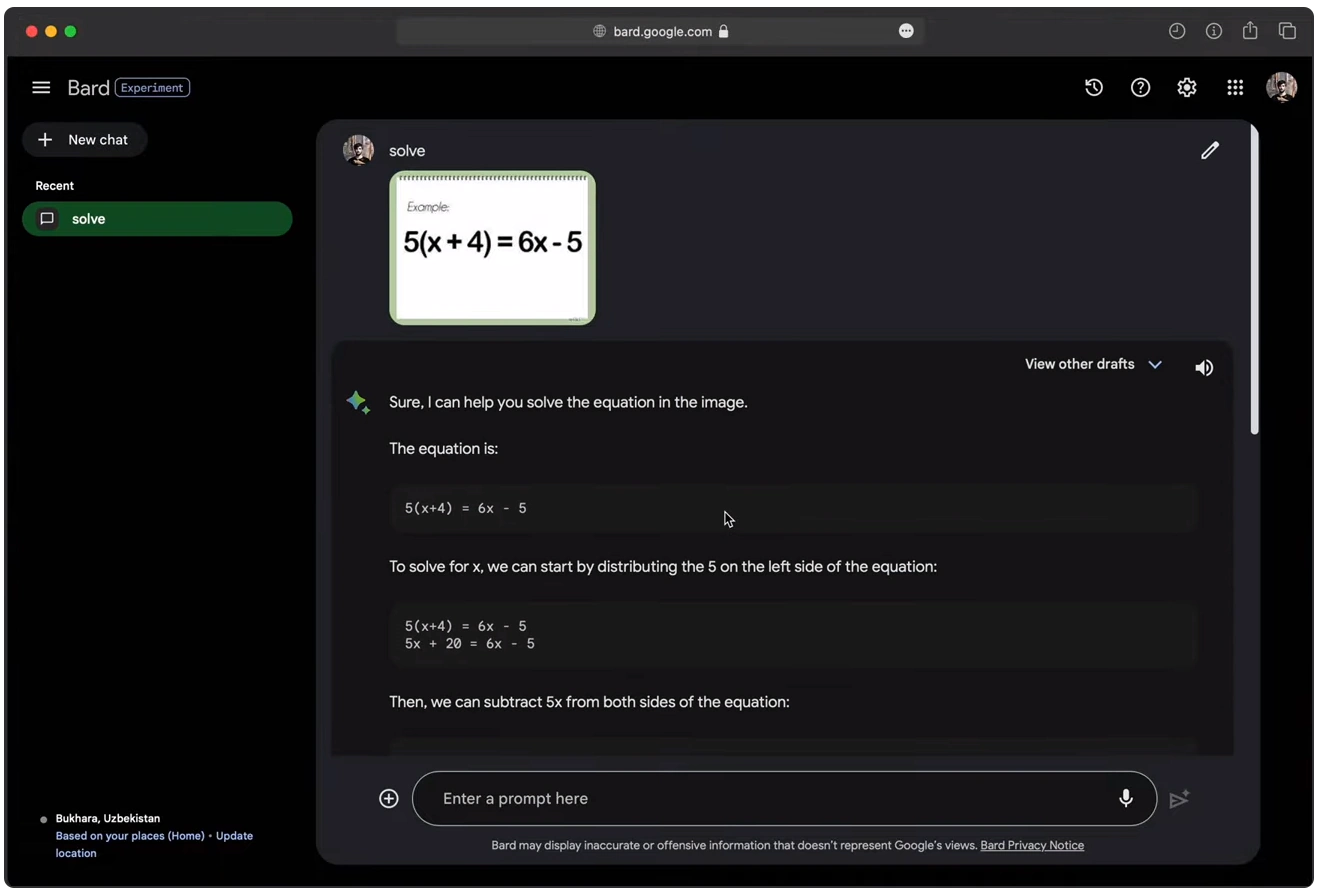Viewport: 1321px width, 895px height.
Task: Expand View other drafts
Action: tap(1093, 364)
